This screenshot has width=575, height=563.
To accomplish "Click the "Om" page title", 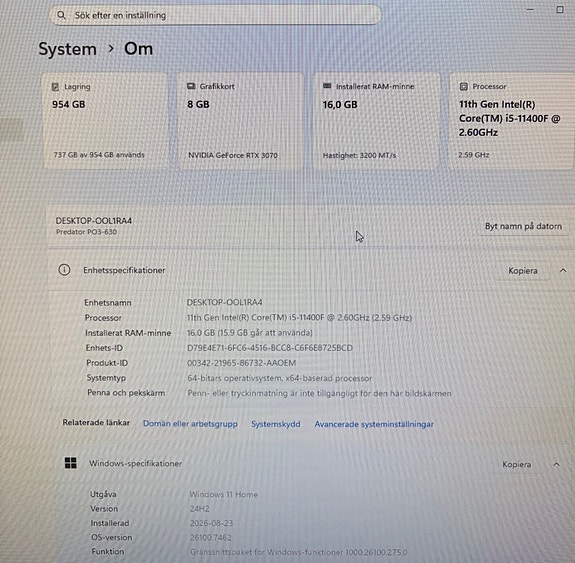I will click(x=138, y=49).
